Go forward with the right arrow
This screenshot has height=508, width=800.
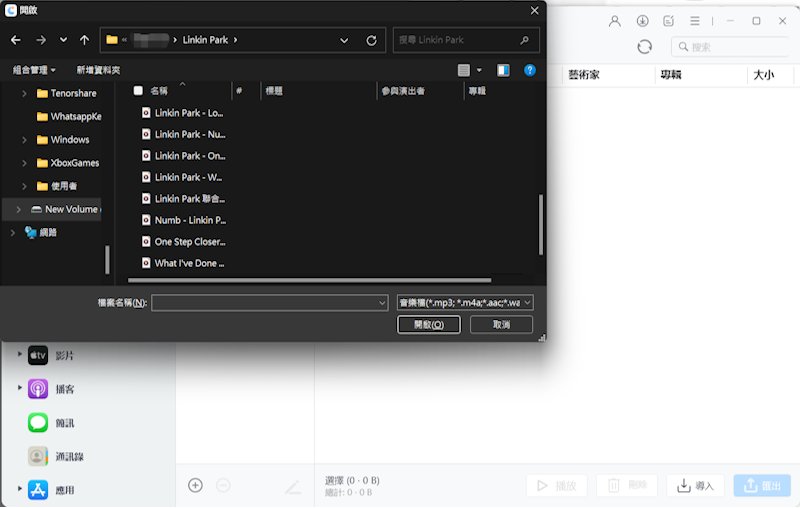[41, 40]
